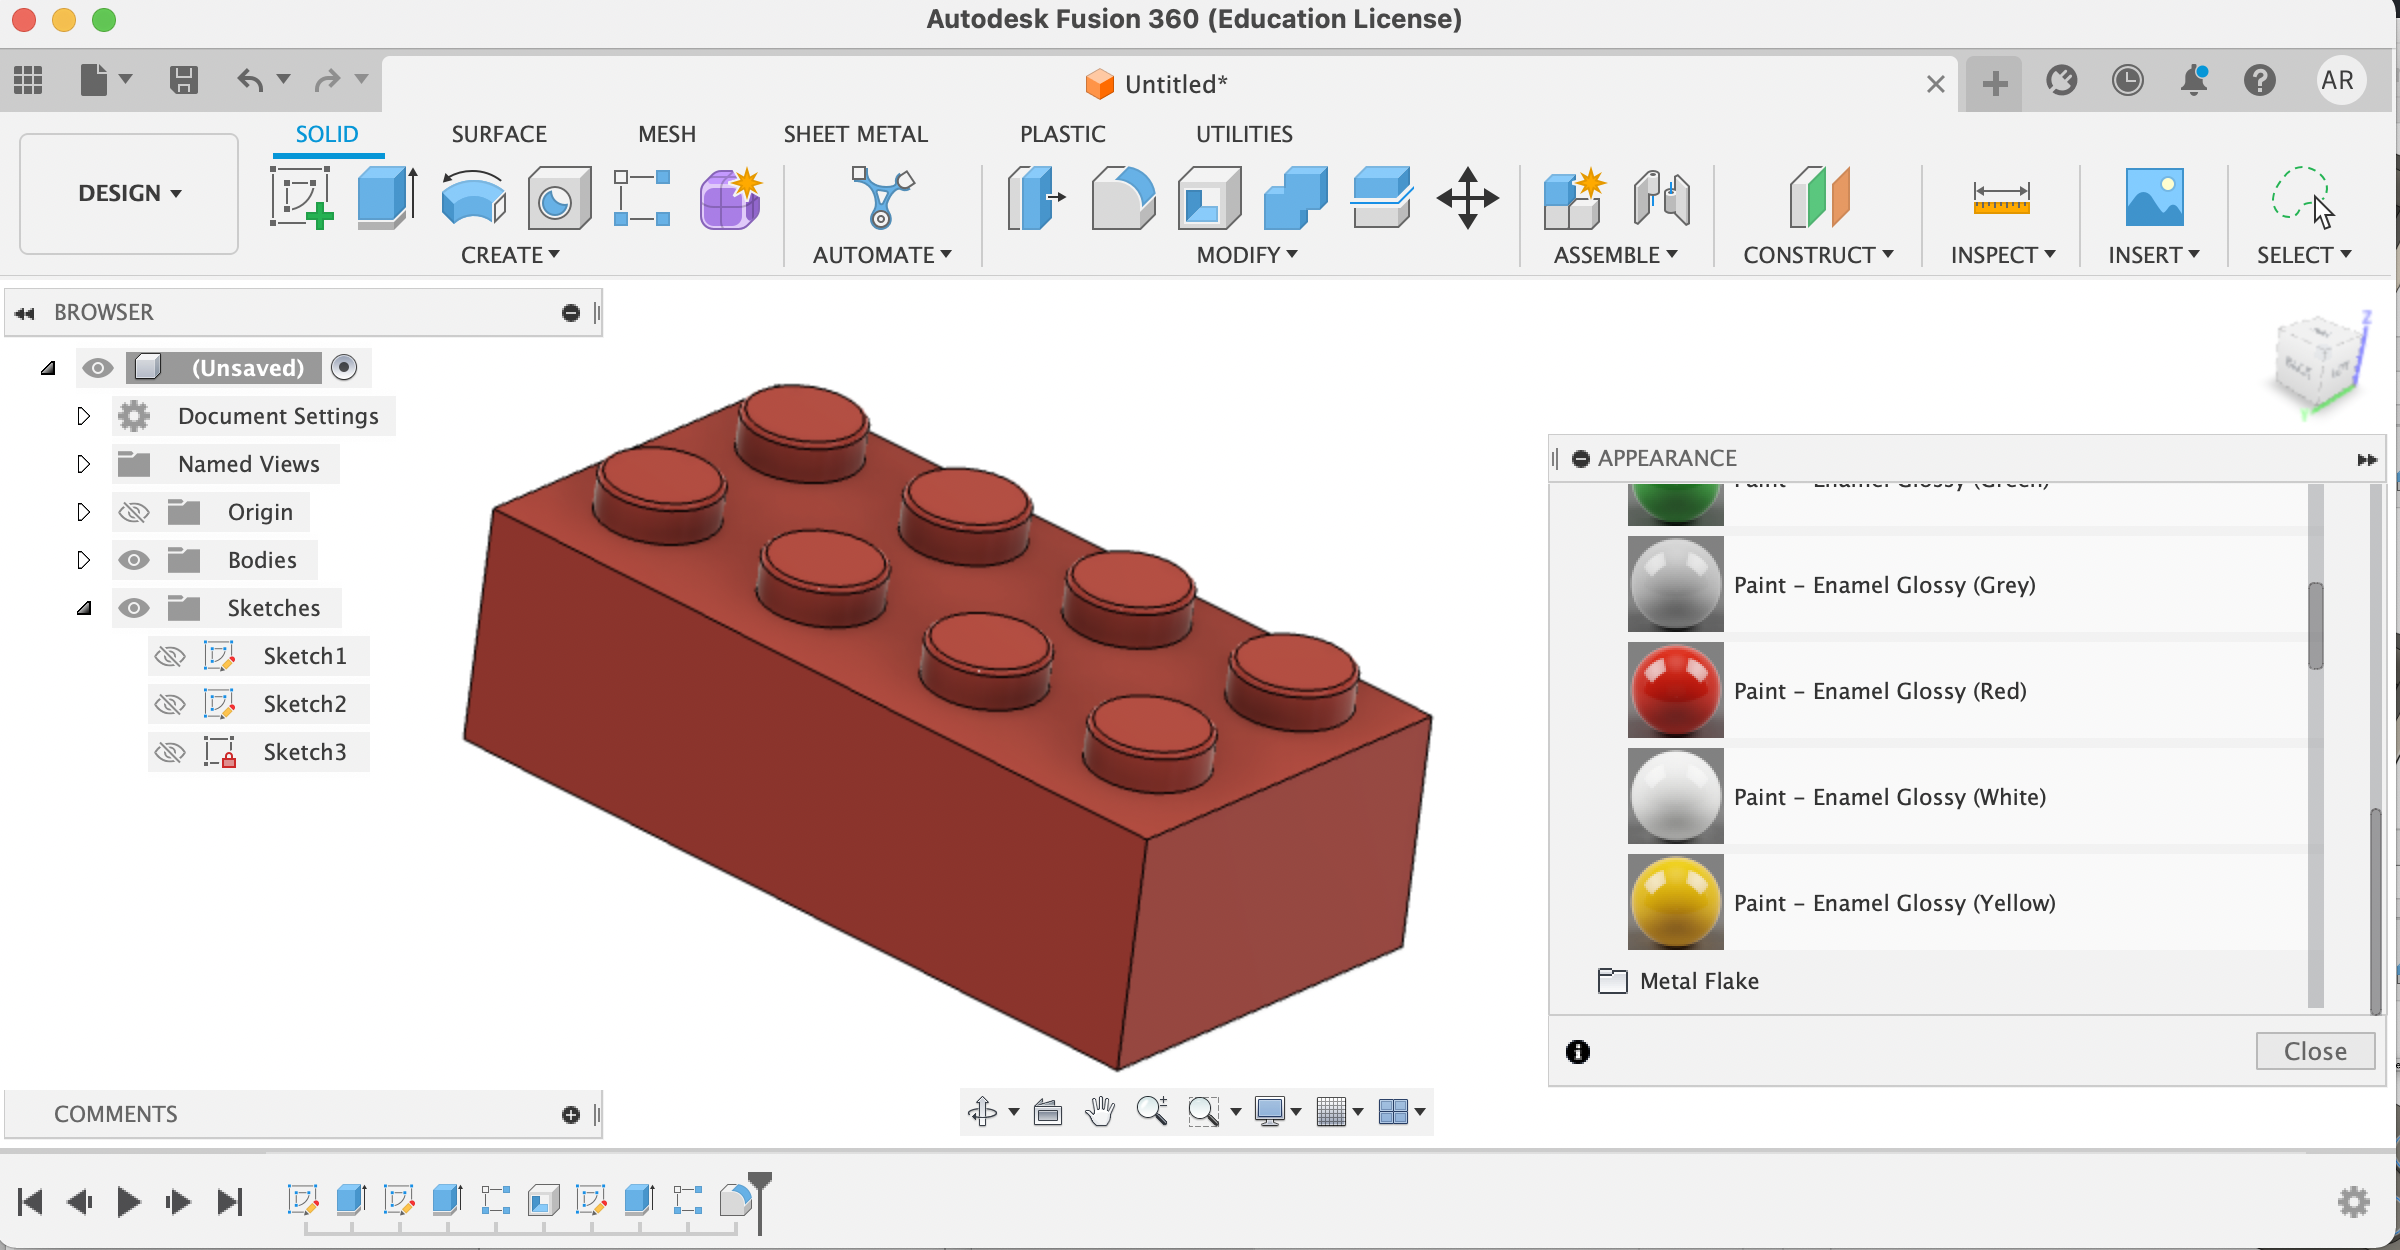Click the Automate fork icon

(x=881, y=197)
